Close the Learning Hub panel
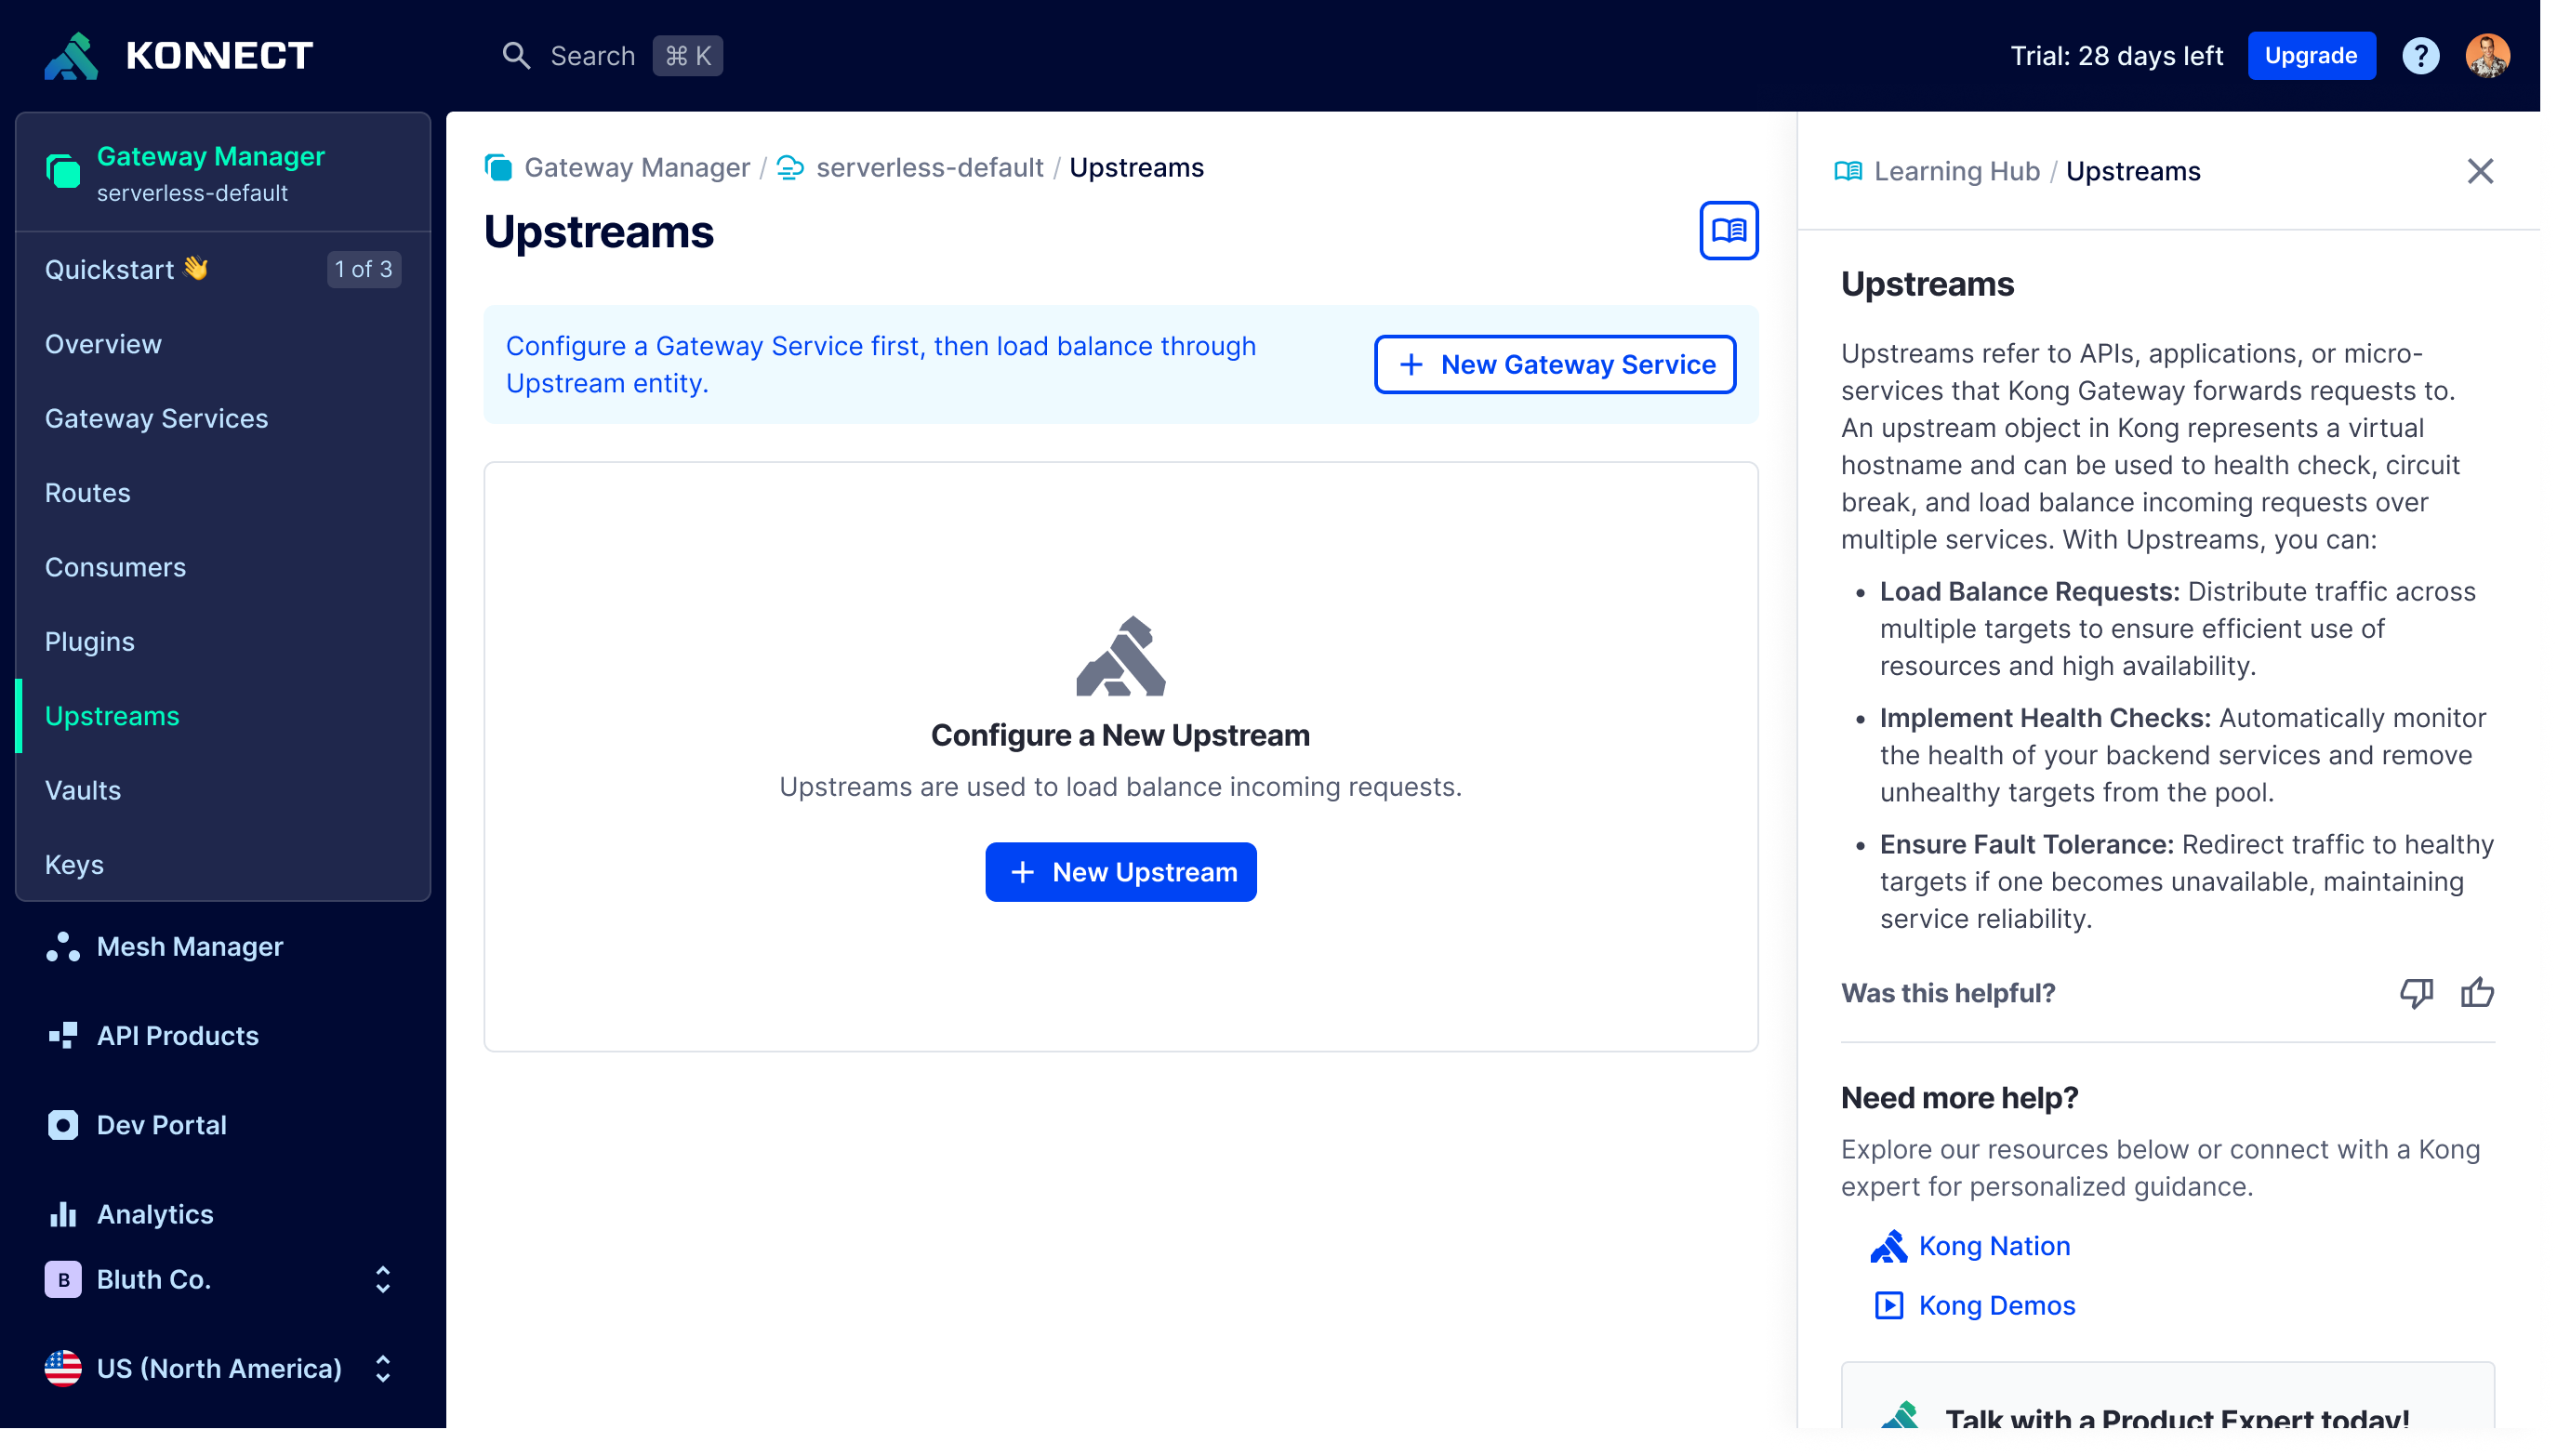Viewport: 2557px width, 1456px height. (2479, 171)
